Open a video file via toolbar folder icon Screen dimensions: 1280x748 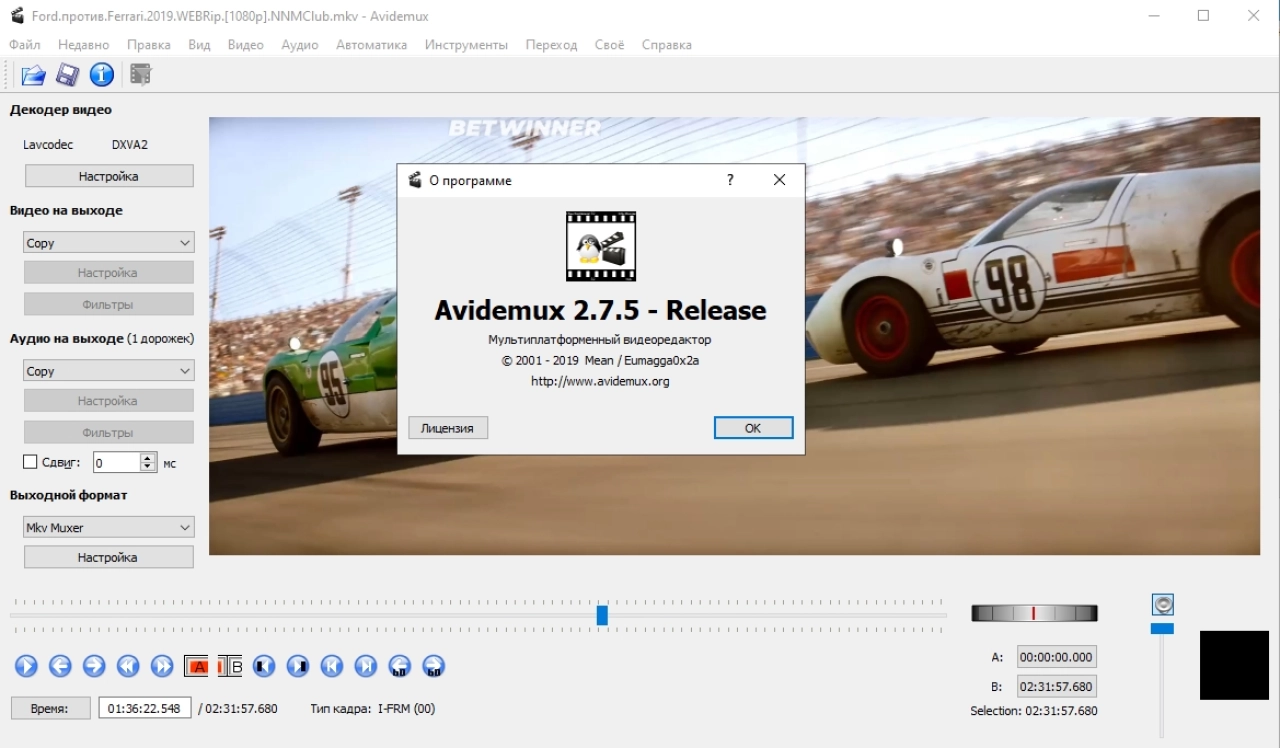coord(34,75)
